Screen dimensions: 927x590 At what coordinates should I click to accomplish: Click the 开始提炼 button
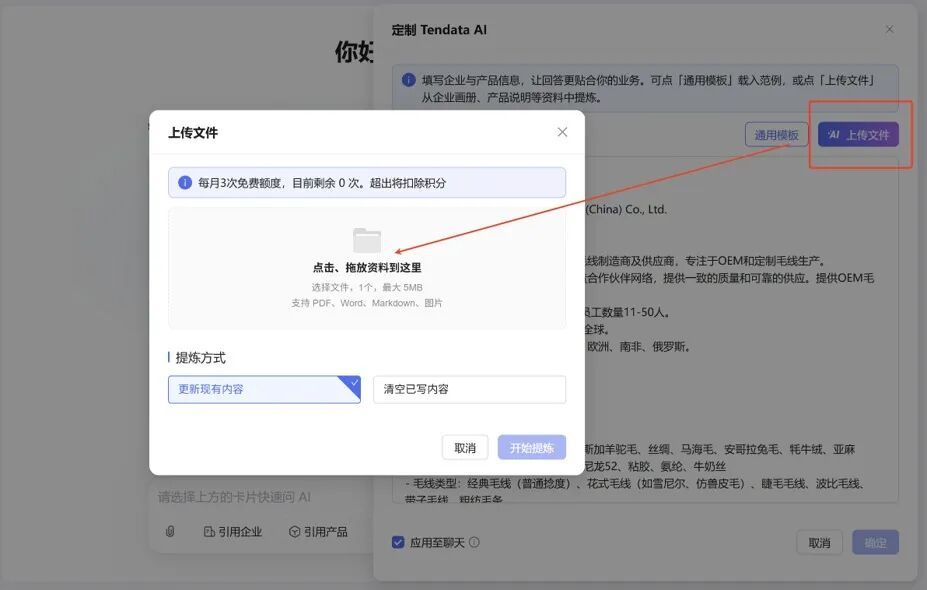coord(531,448)
